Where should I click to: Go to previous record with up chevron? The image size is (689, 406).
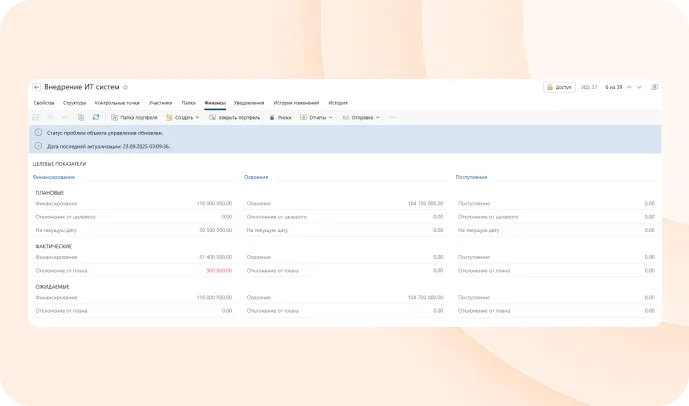point(630,88)
